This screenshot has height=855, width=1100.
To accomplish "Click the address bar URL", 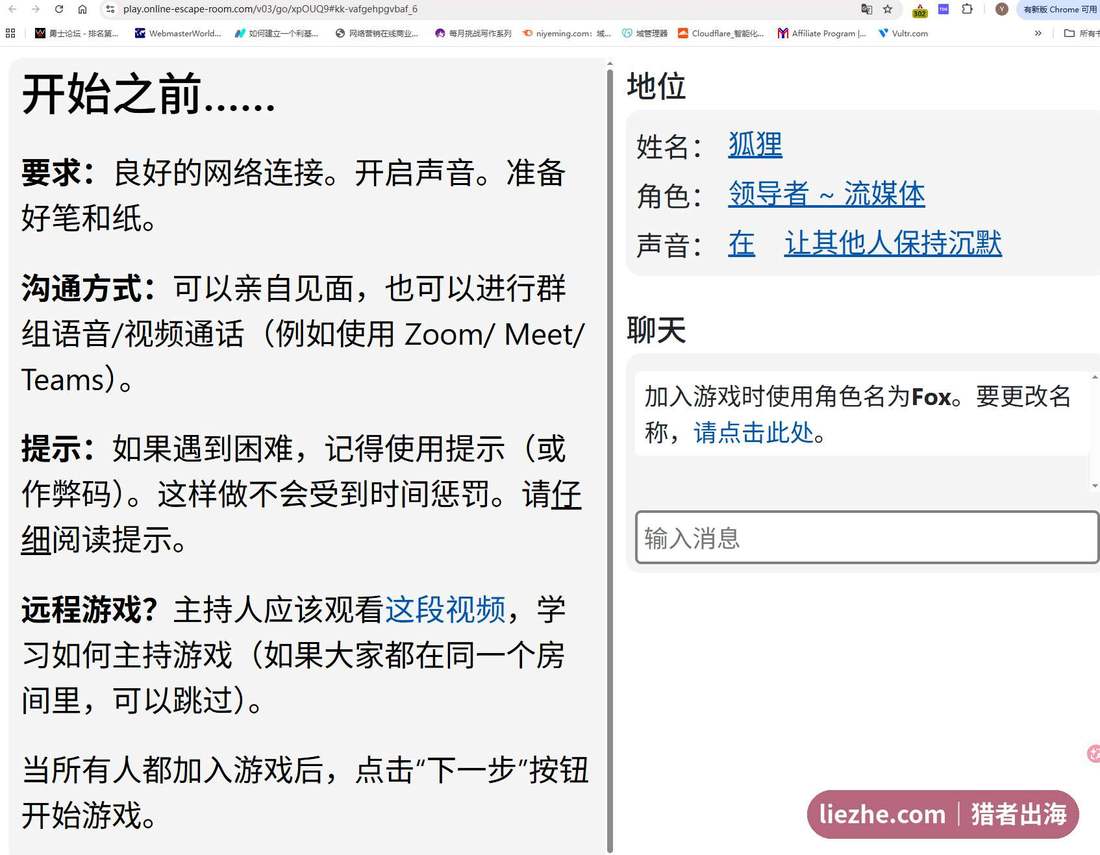I will click(270, 9).
